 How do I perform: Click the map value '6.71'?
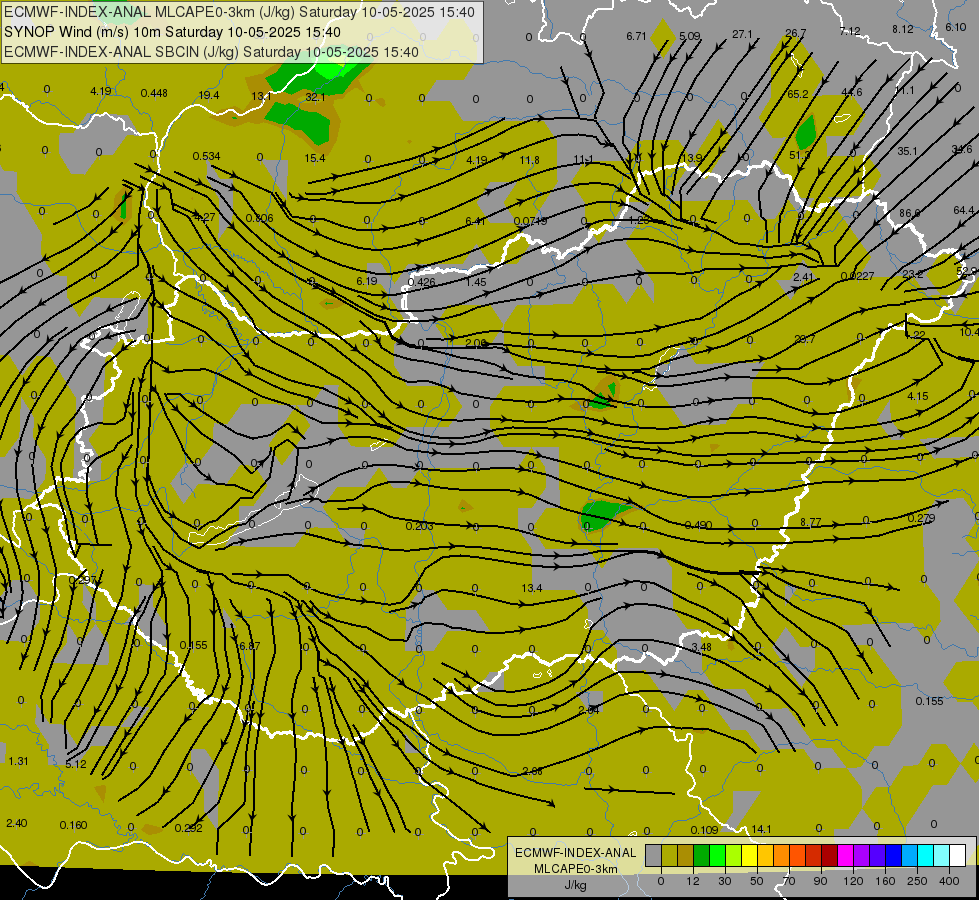pos(636,36)
